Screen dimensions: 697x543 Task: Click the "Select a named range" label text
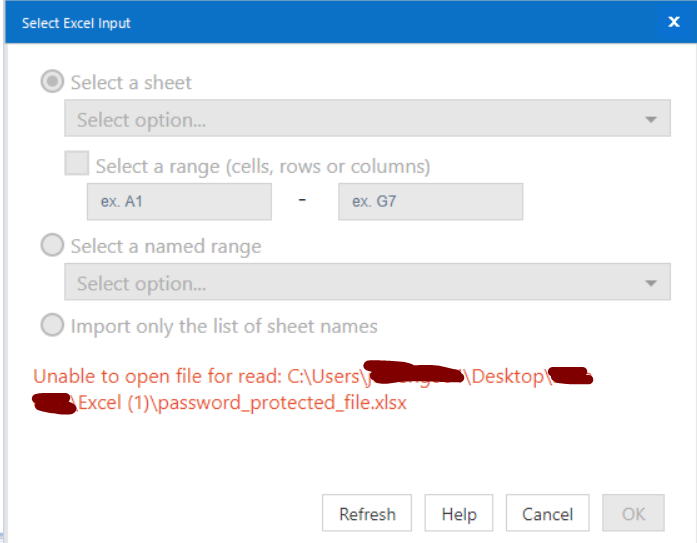point(166,246)
